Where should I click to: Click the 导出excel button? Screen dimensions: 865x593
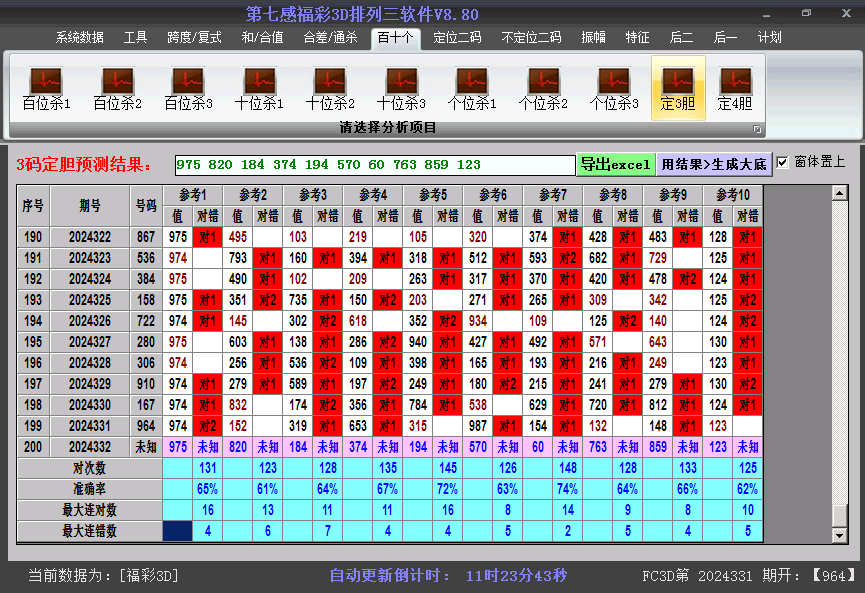click(616, 164)
